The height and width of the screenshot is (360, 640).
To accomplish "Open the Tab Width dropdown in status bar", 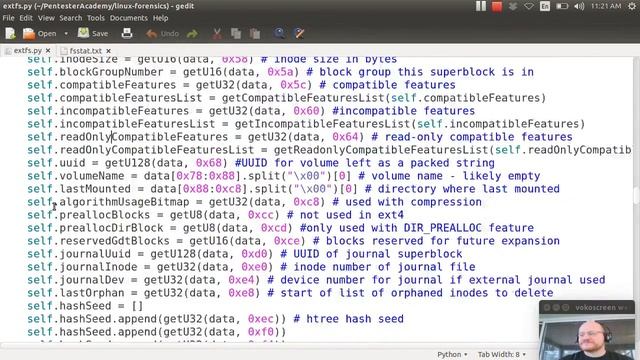I will point(502,354).
